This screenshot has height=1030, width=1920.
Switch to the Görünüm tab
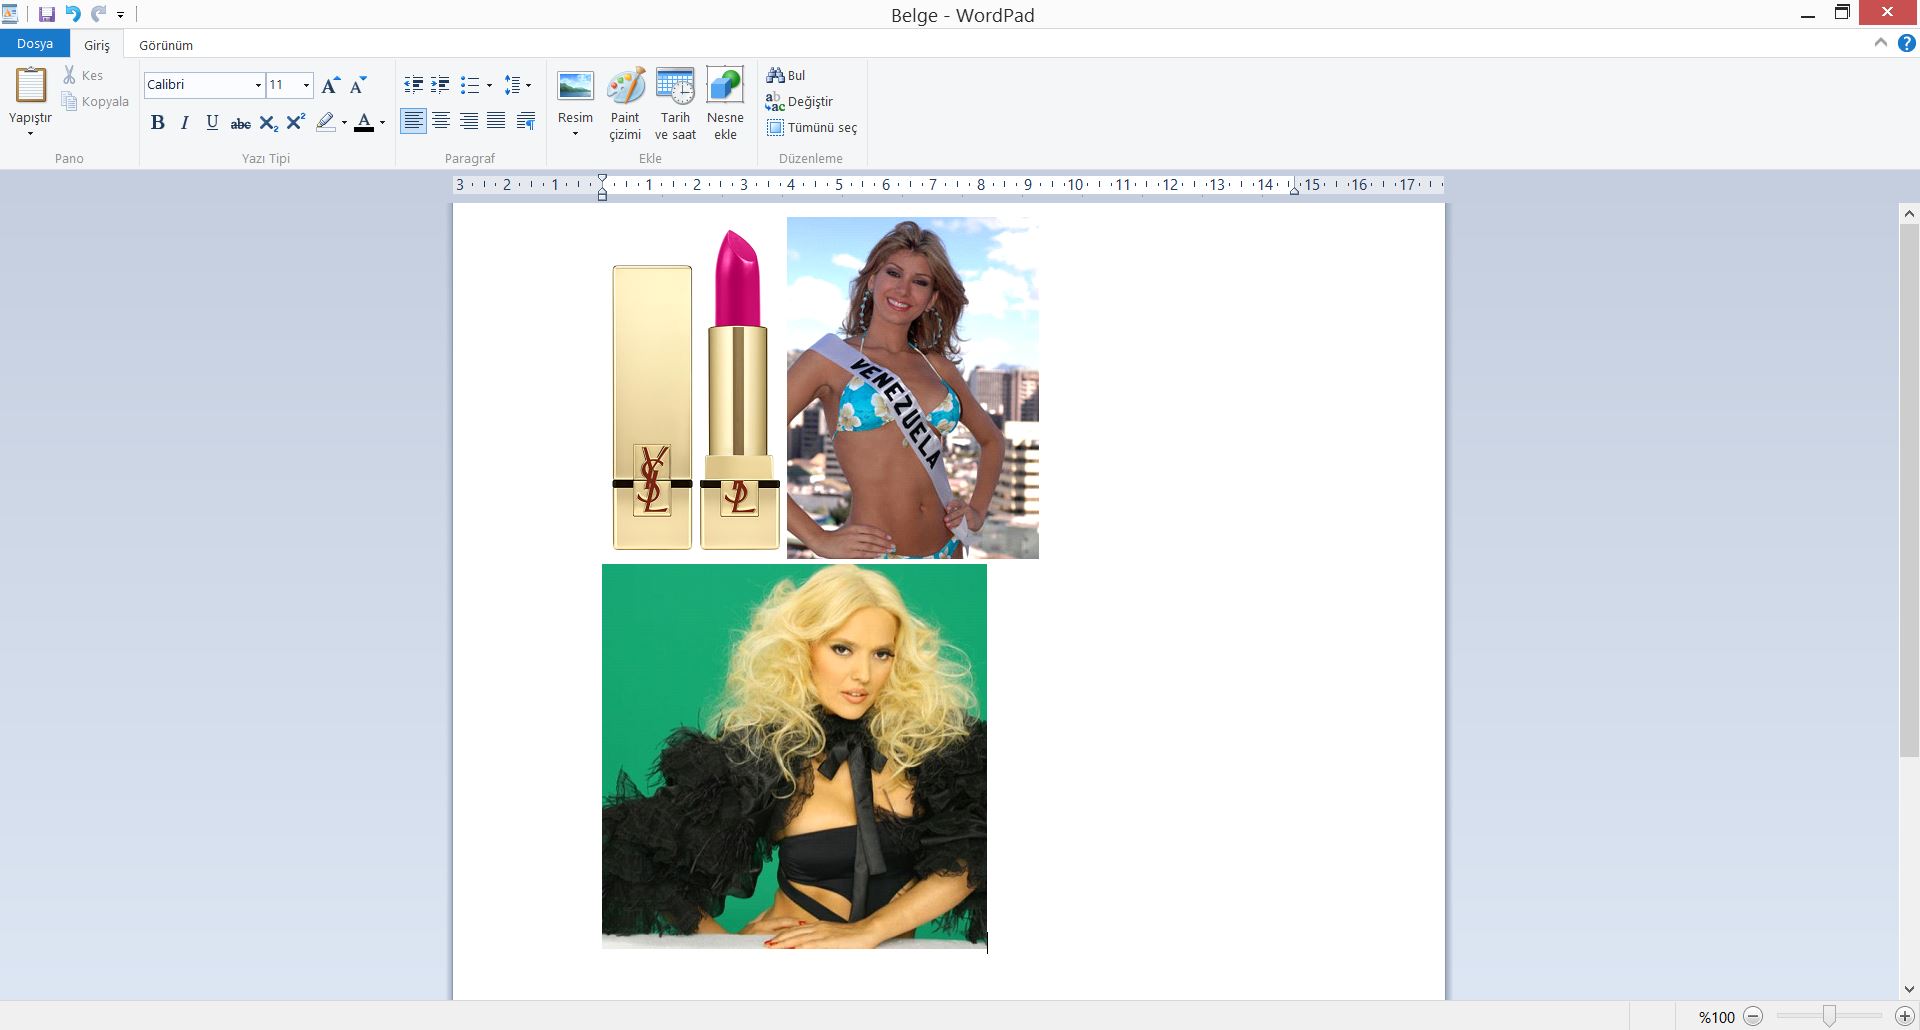pos(166,45)
